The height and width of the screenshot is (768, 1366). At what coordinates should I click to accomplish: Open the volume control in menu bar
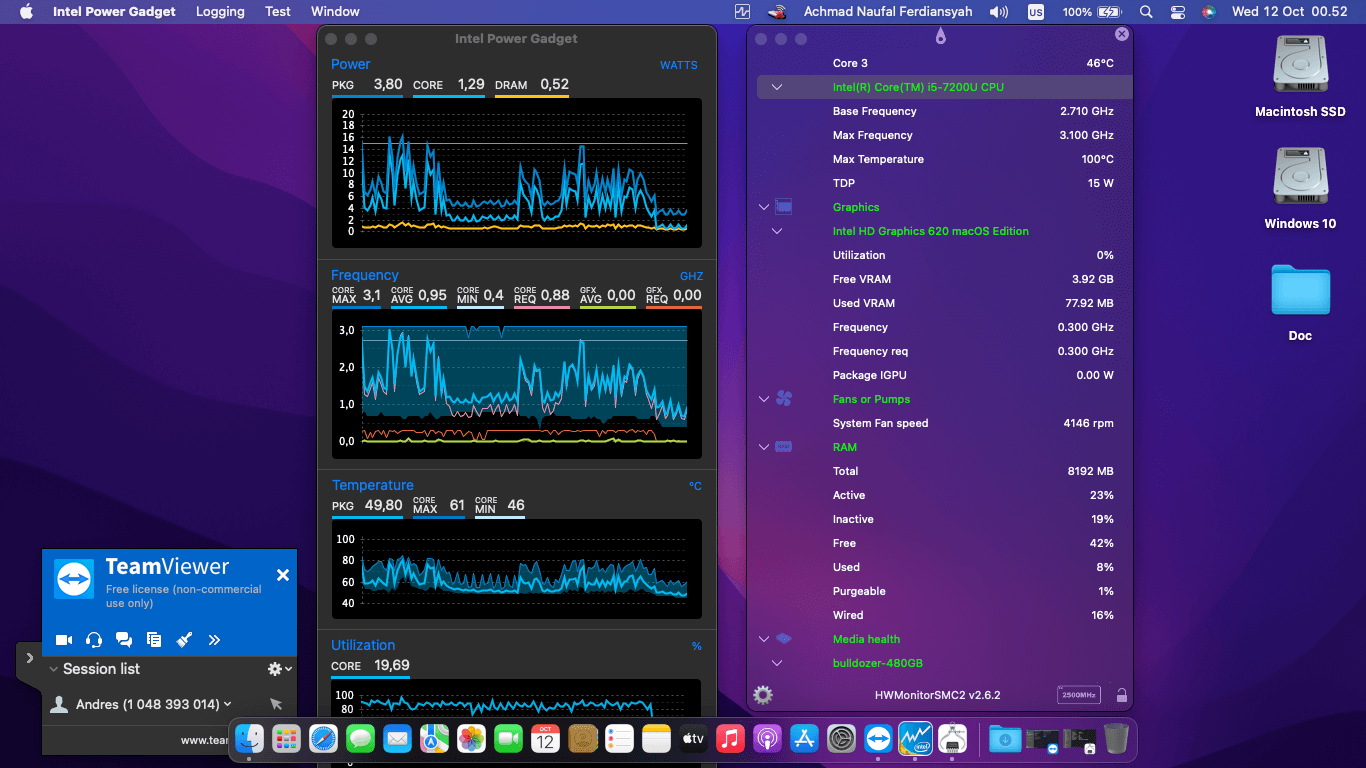[998, 12]
